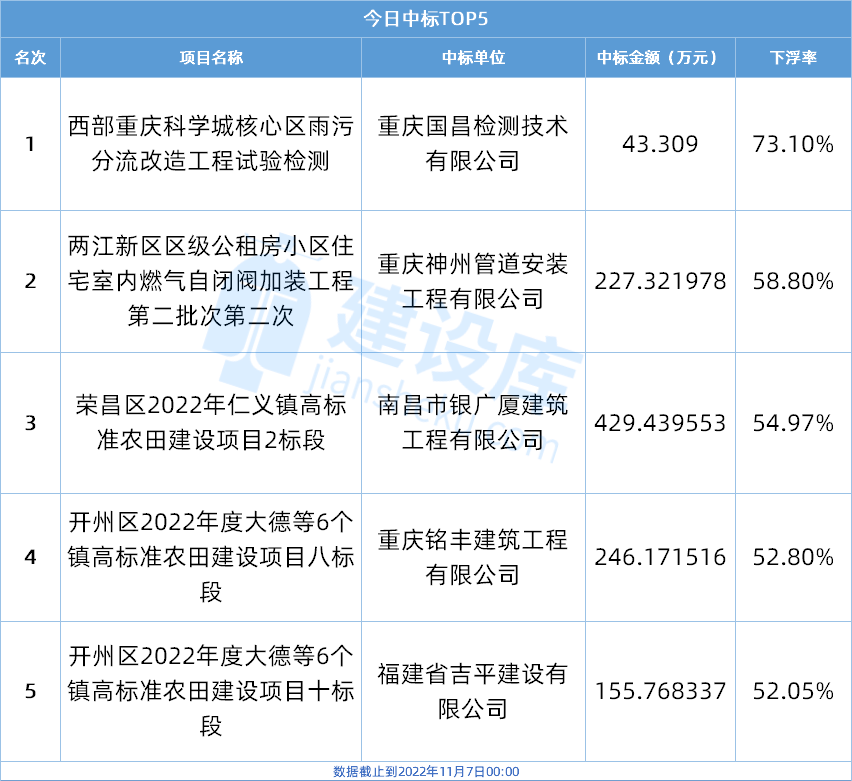852x781 pixels.
Task: Click the 荣昌区2022年仁义镇 project name
Action: (211, 423)
